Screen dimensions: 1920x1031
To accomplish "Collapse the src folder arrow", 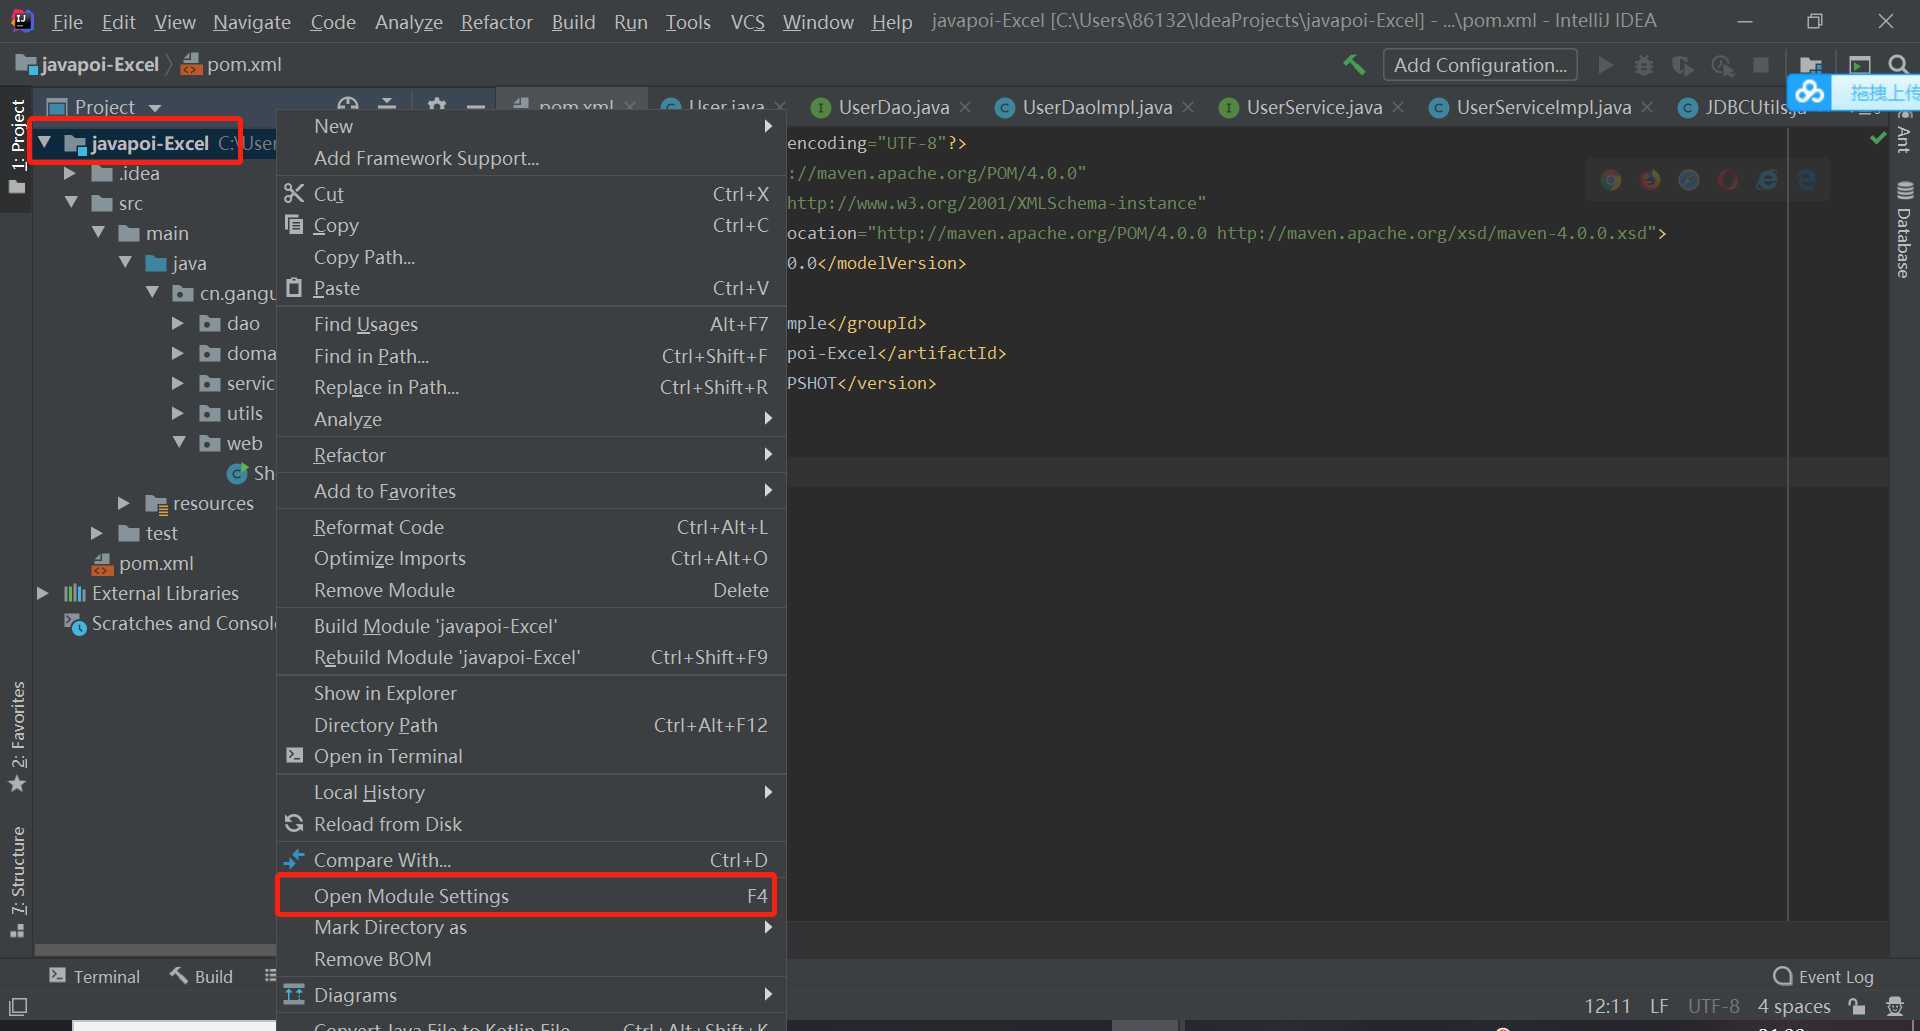I will [x=71, y=203].
